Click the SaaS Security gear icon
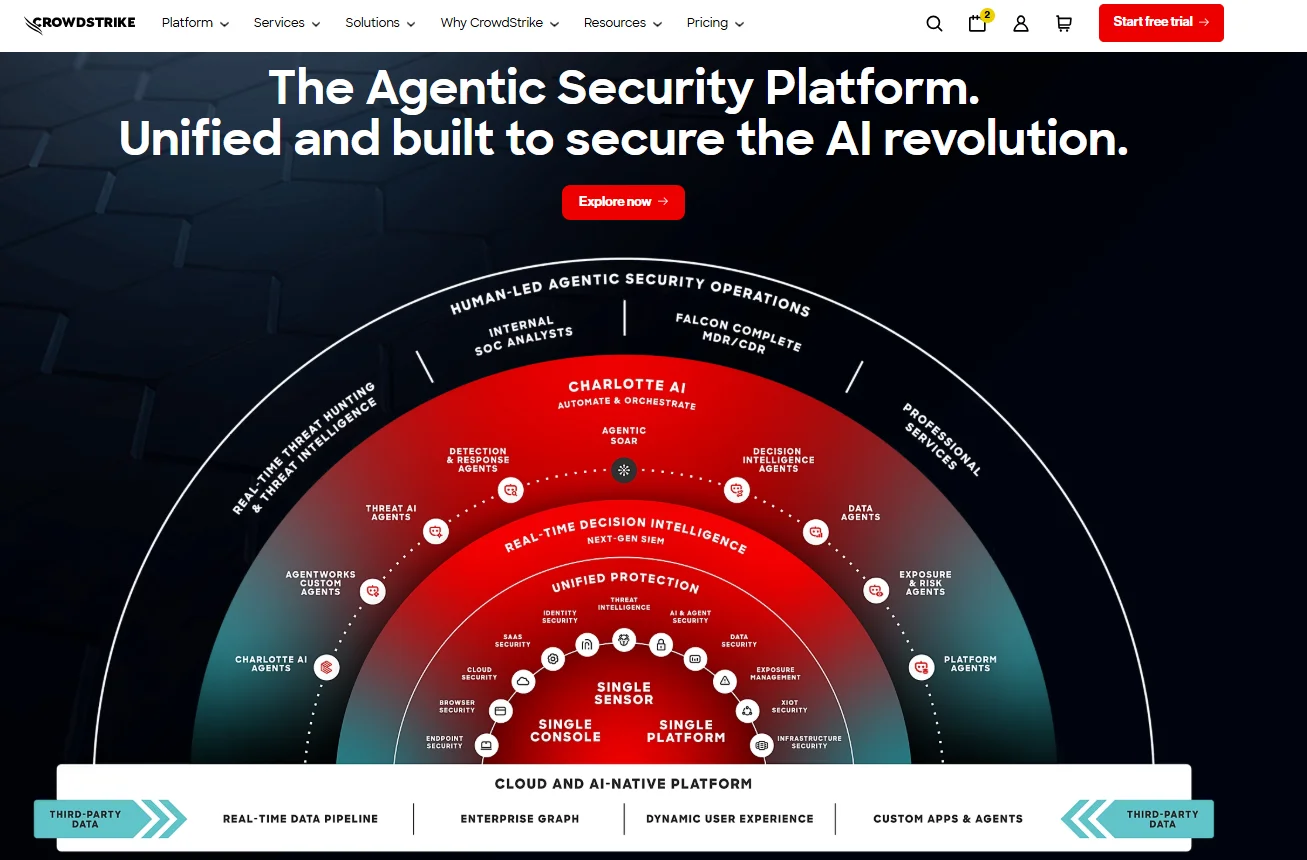The height and width of the screenshot is (860, 1307). pyautogui.click(x=553, y=659)
